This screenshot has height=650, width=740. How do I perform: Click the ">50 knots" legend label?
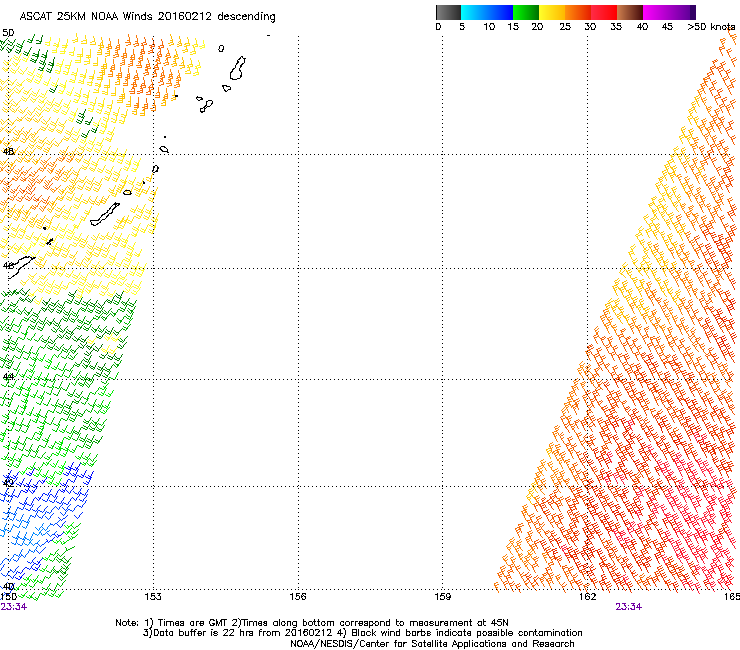[711, 27]
